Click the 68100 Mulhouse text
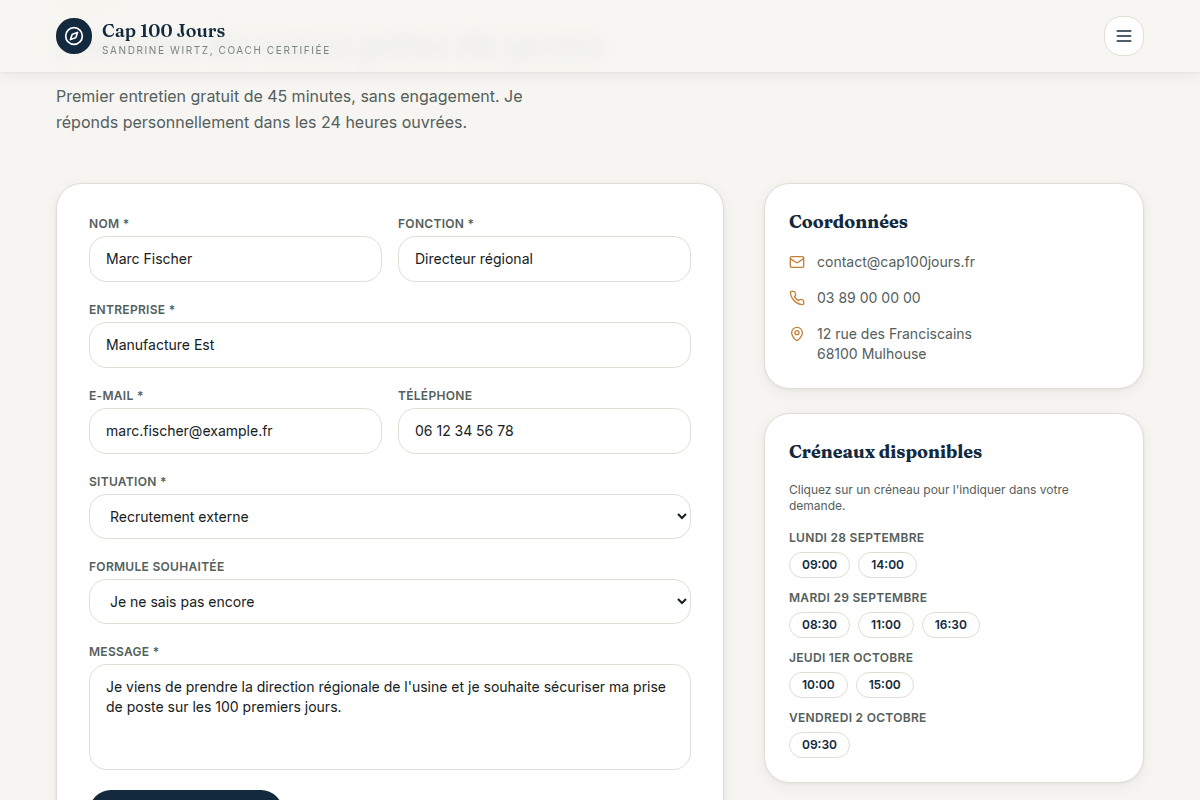The height and width of the screenshot is (800, 1200). [872, 354]
